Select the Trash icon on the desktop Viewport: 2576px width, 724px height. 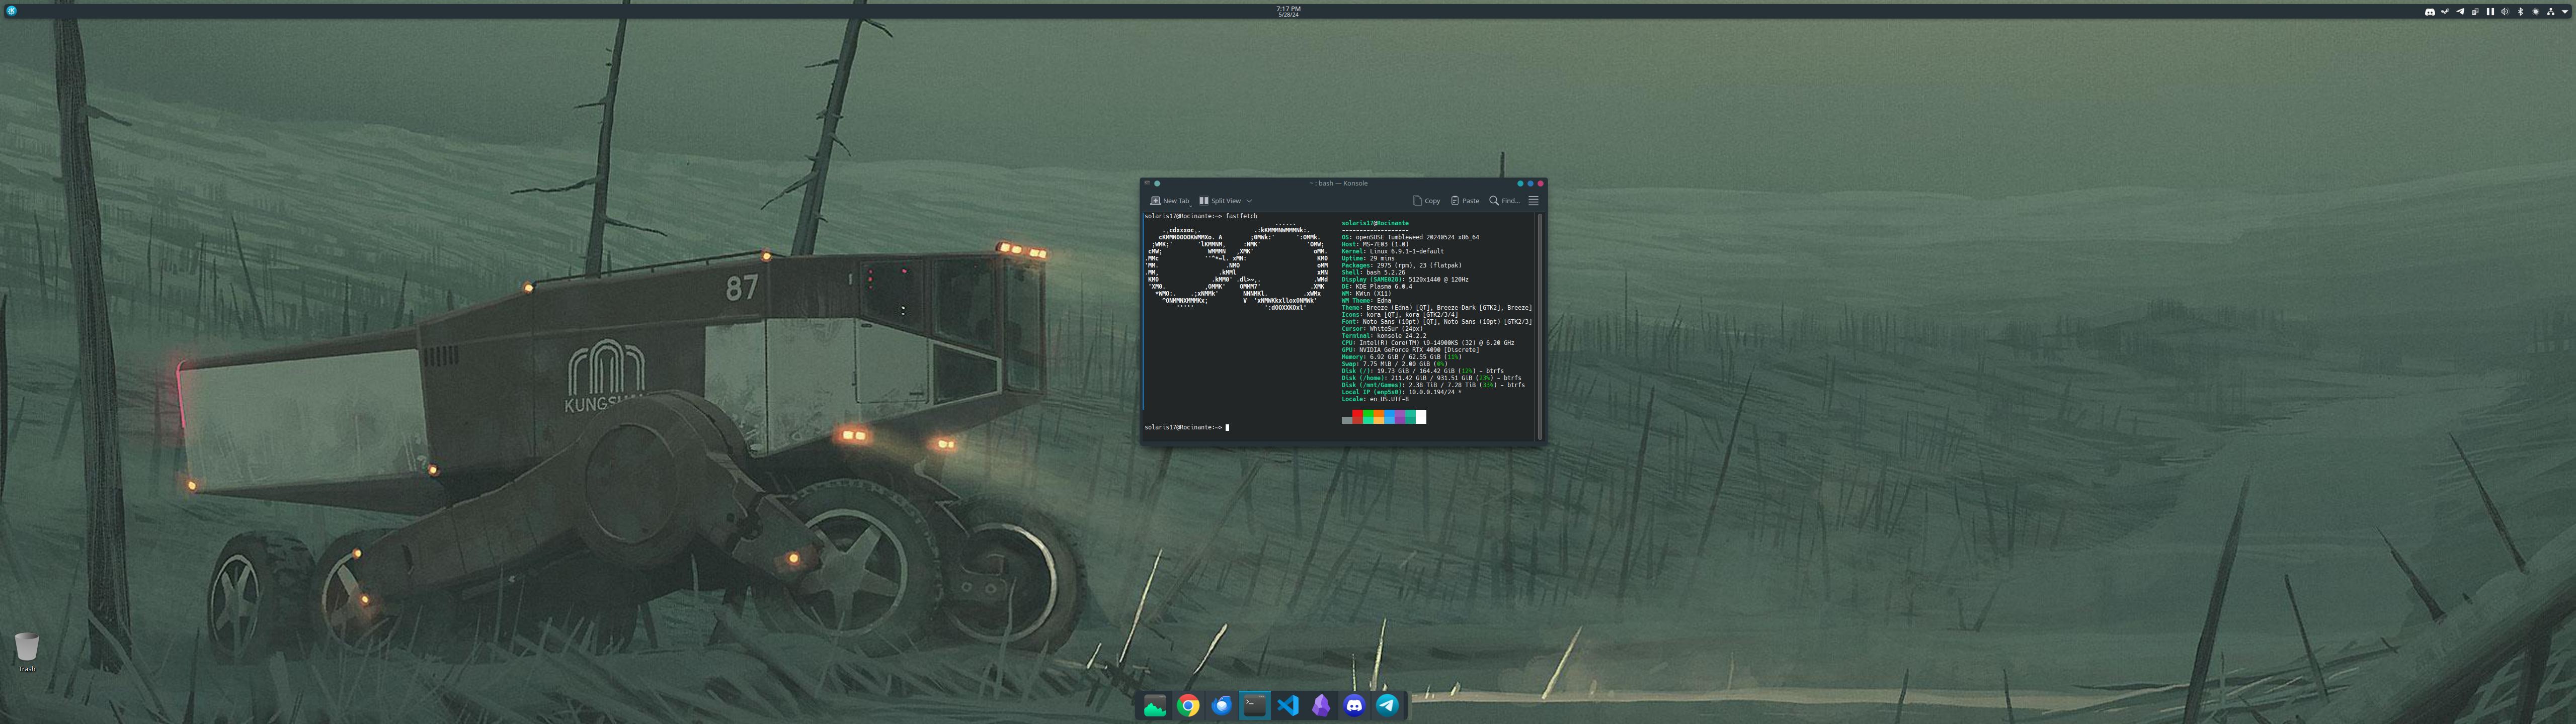tap(27, 652)
